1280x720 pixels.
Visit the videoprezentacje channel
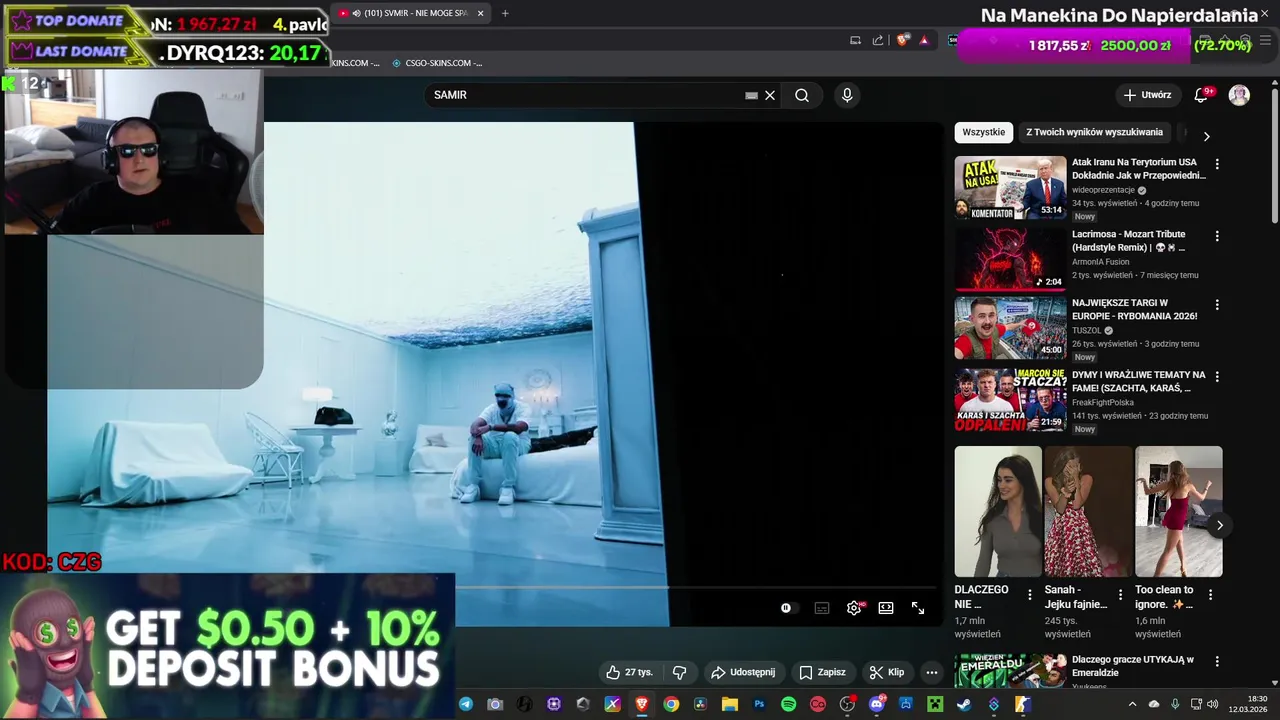[1103, 190]
